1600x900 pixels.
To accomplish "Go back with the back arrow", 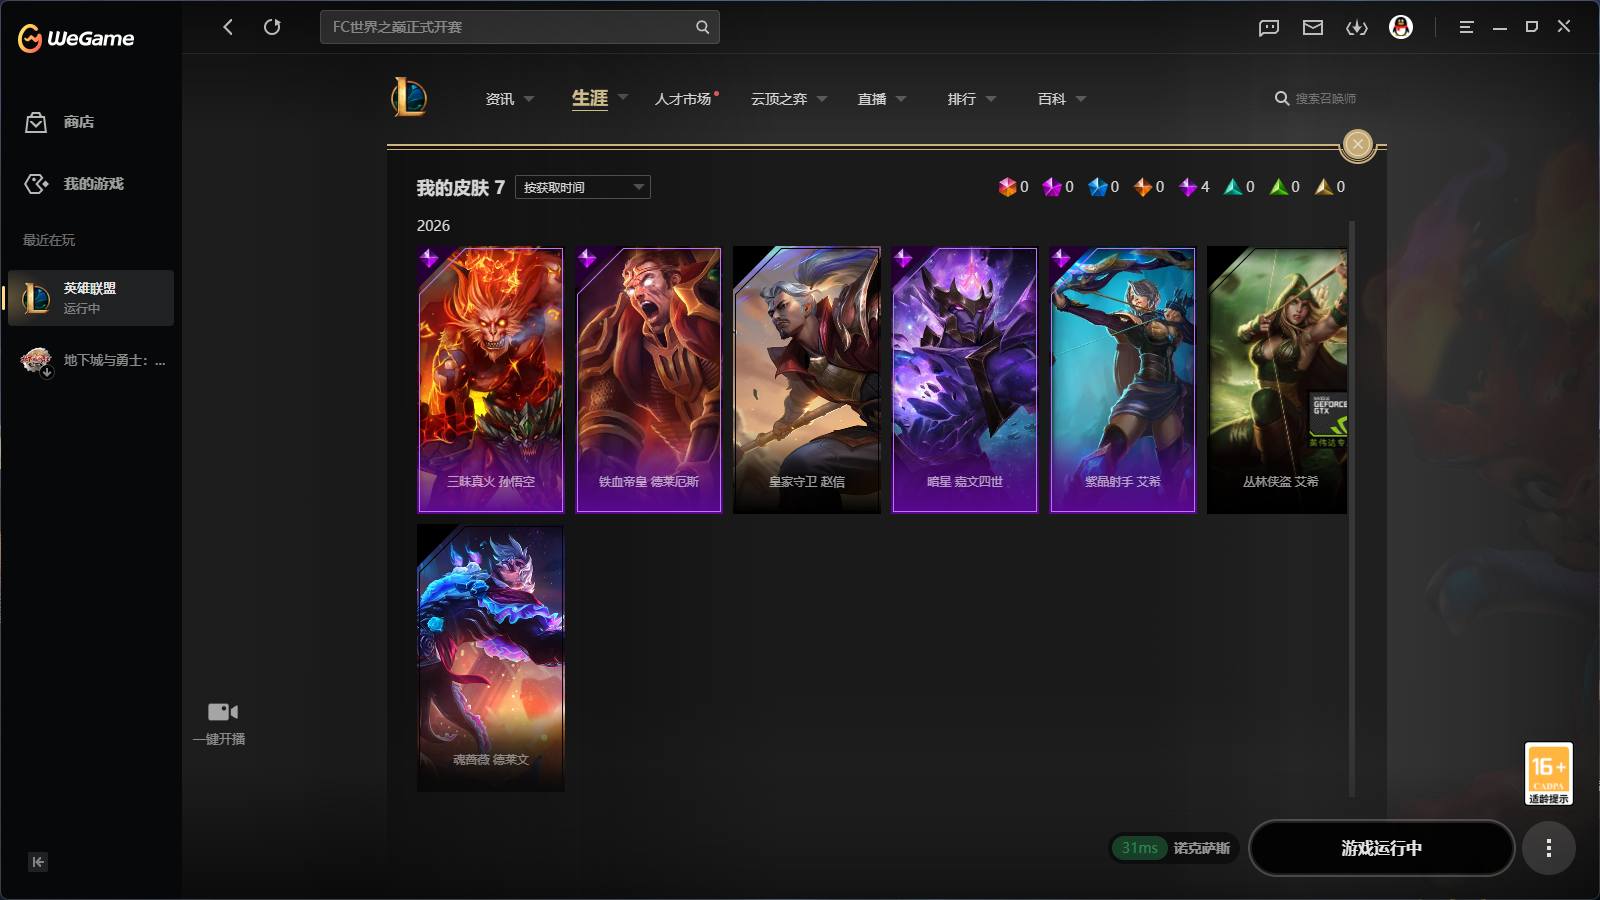I will 228,27.
